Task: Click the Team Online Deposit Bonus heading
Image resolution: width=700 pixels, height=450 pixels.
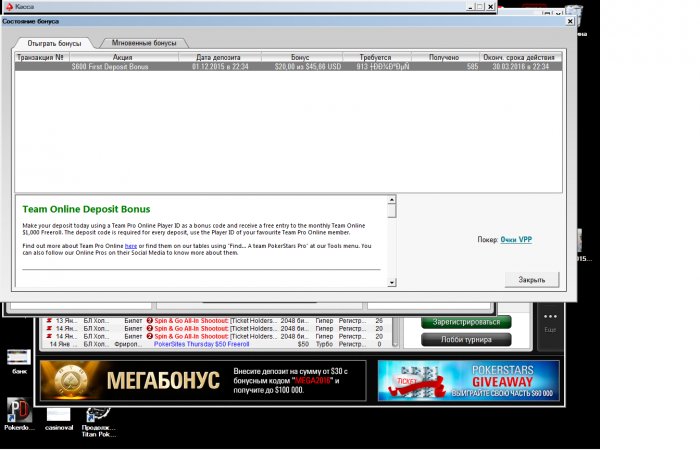Action: [86, 209]
